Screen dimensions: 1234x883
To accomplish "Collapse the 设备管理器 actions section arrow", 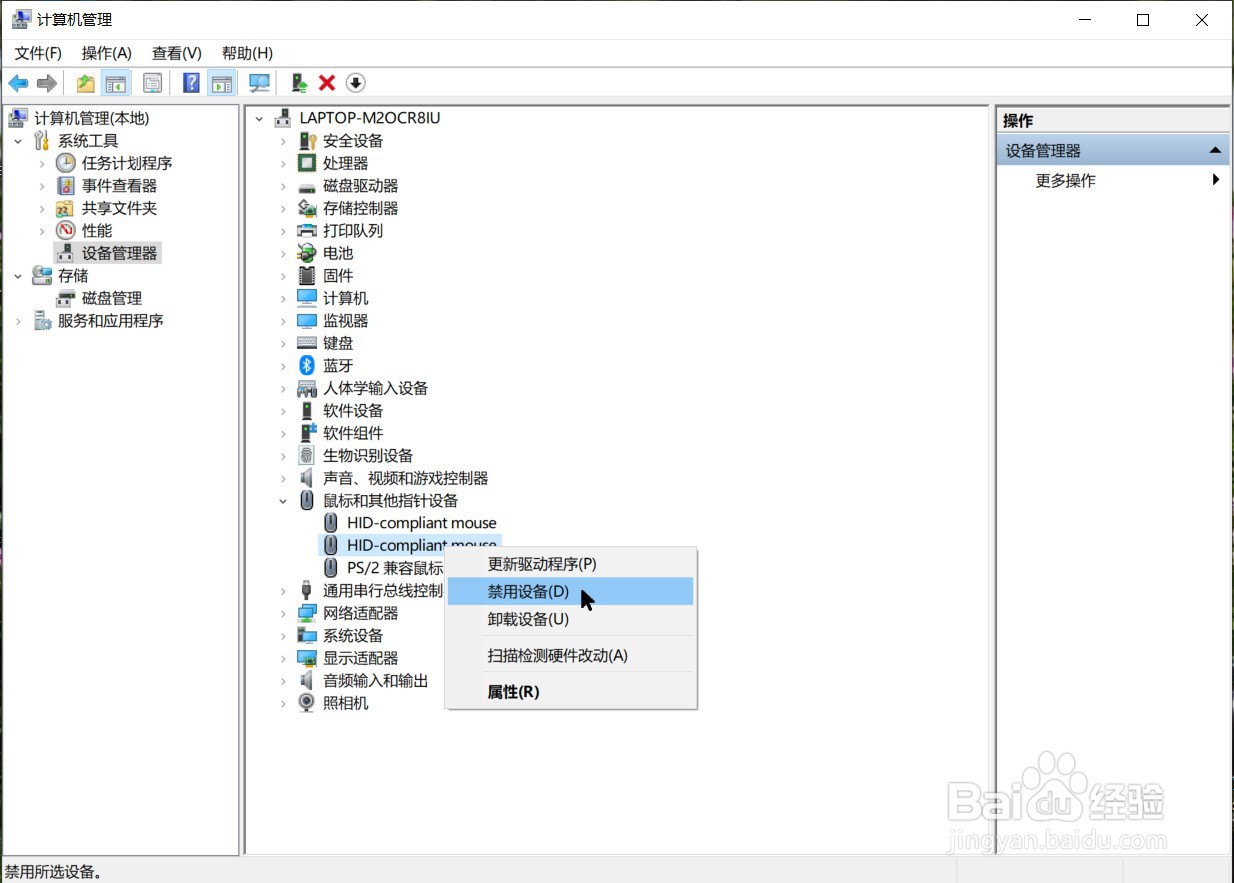I will tap(1215, 151).
